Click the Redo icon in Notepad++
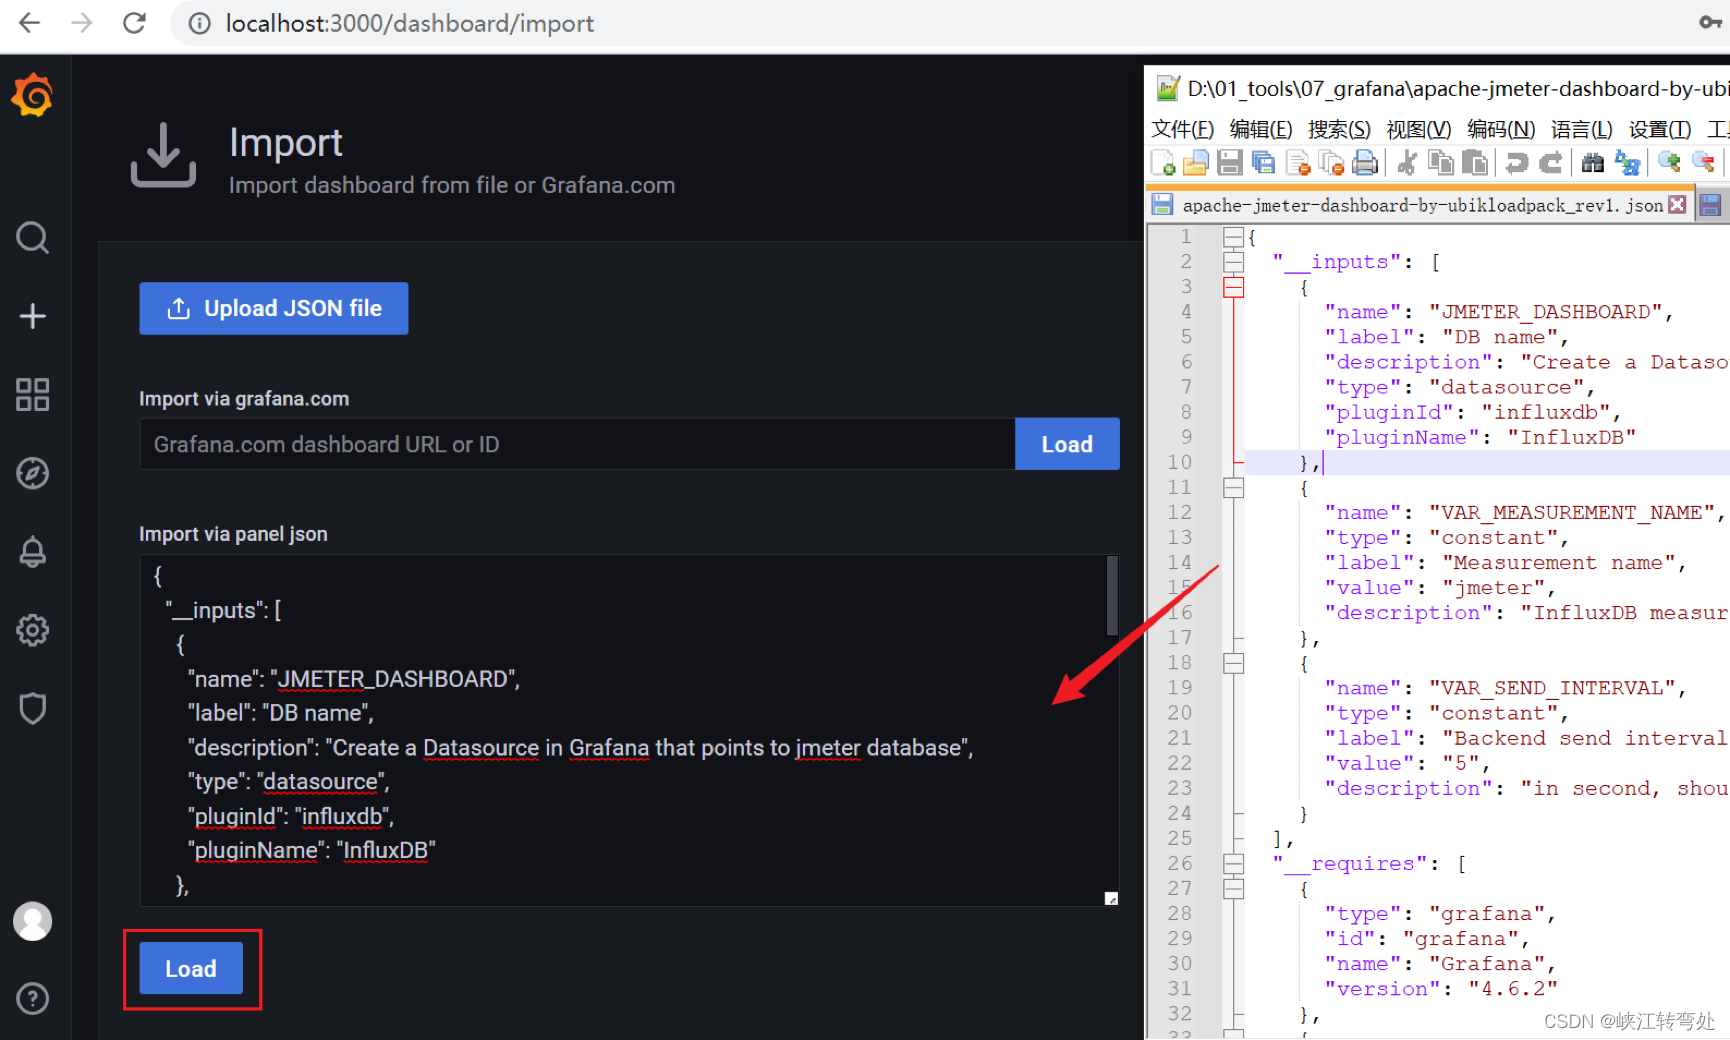This screenshot has width=1730, height=1040. point(1551,162)
